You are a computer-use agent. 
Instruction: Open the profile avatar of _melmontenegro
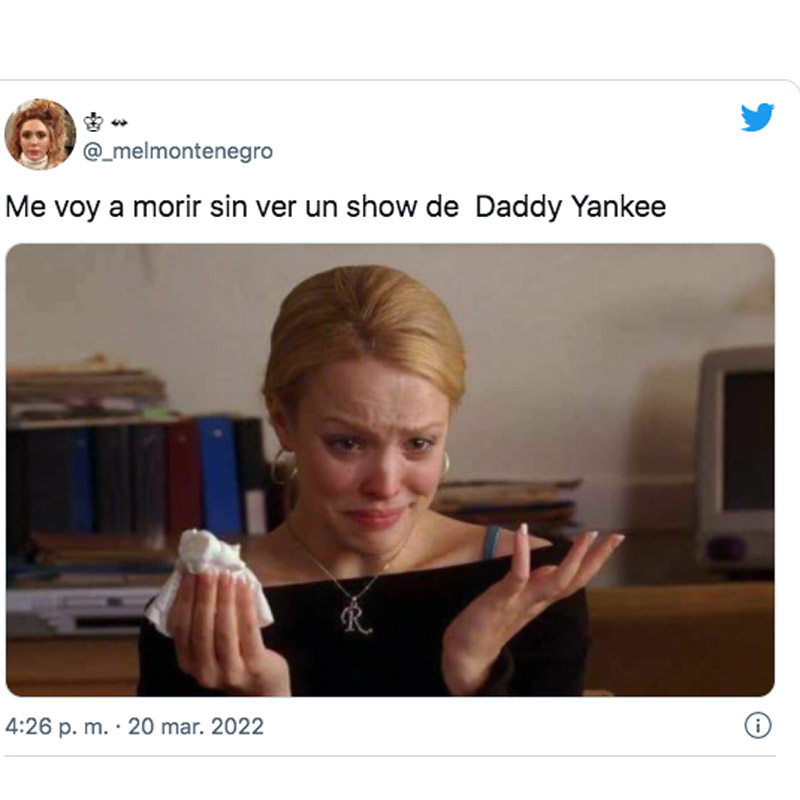40,134
